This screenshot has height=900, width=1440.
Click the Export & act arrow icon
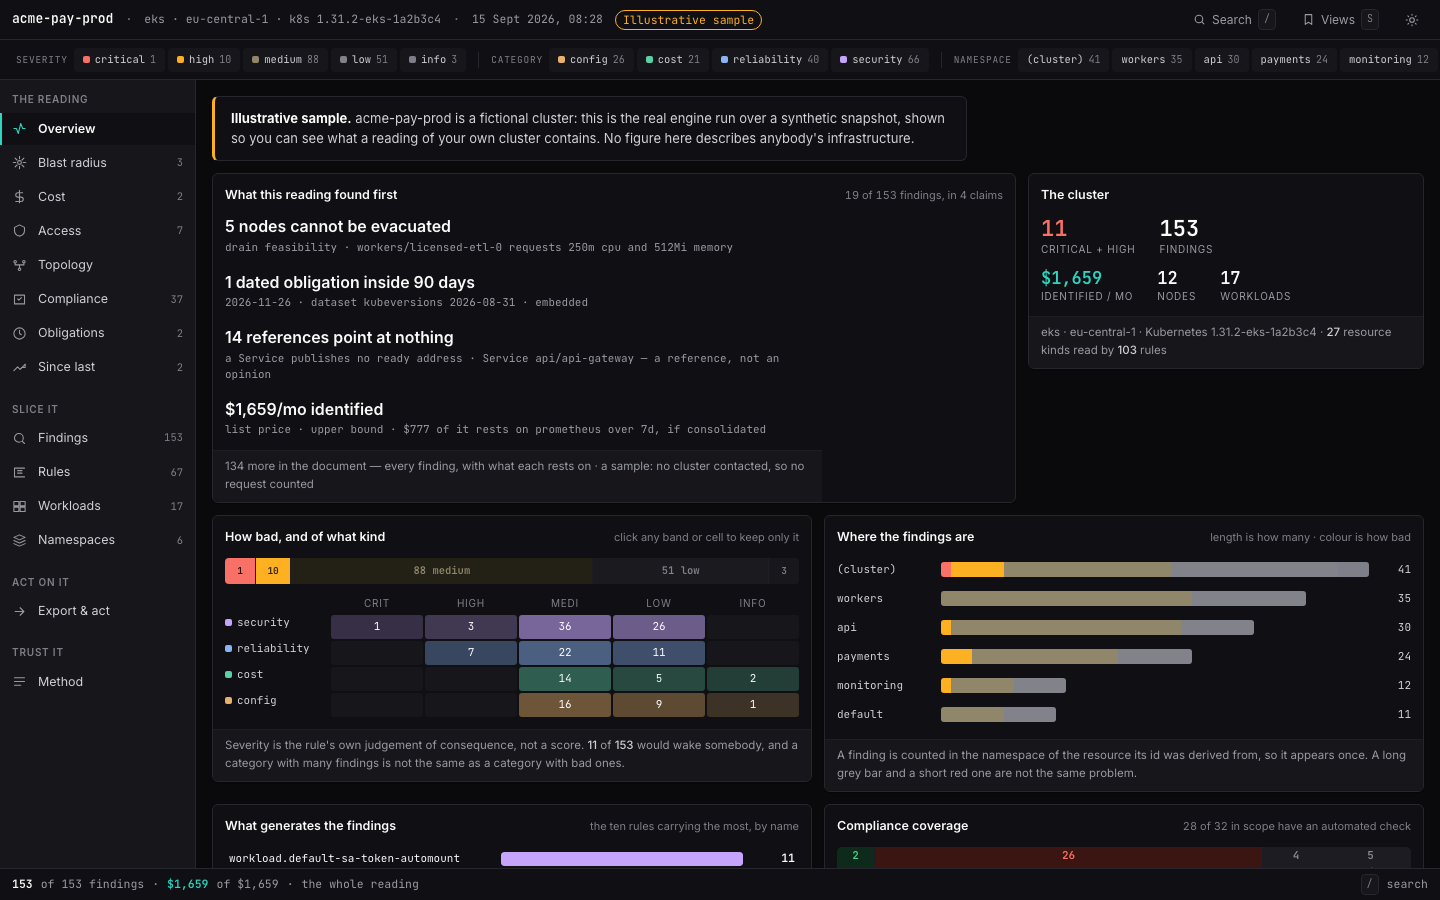[19, 611]
